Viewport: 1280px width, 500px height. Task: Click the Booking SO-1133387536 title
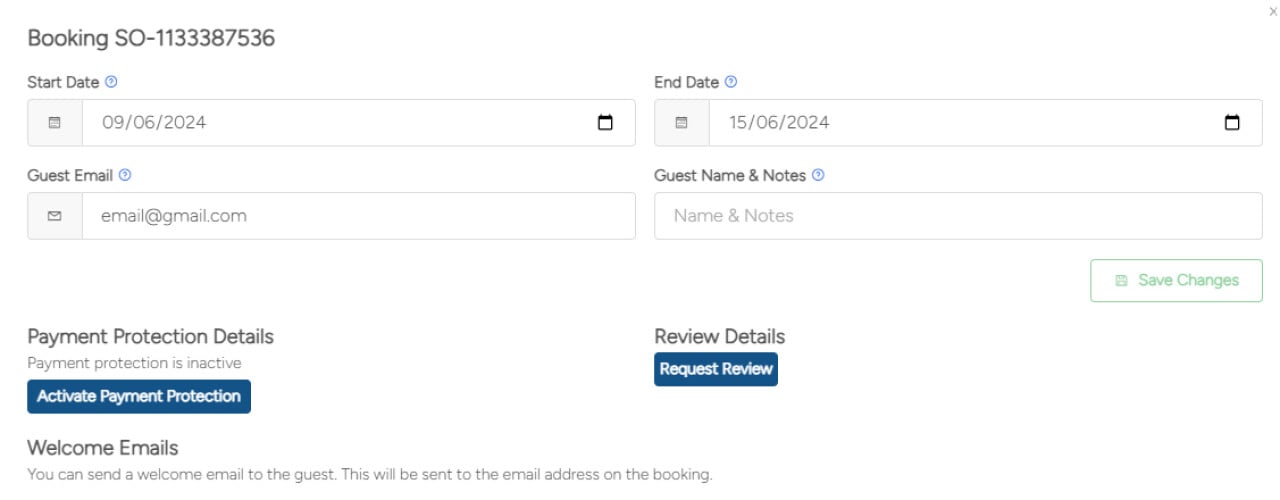(x=151, y=38)
